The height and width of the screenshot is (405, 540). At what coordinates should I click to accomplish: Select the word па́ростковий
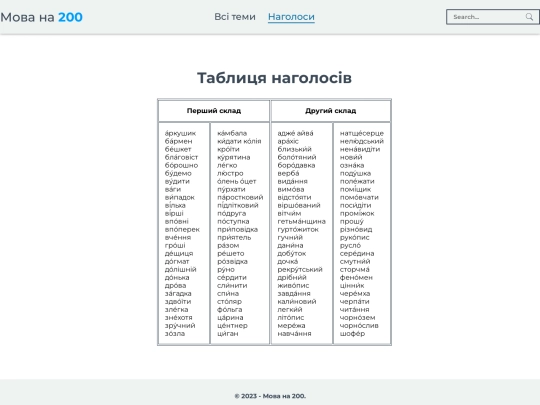pos(240,197)
